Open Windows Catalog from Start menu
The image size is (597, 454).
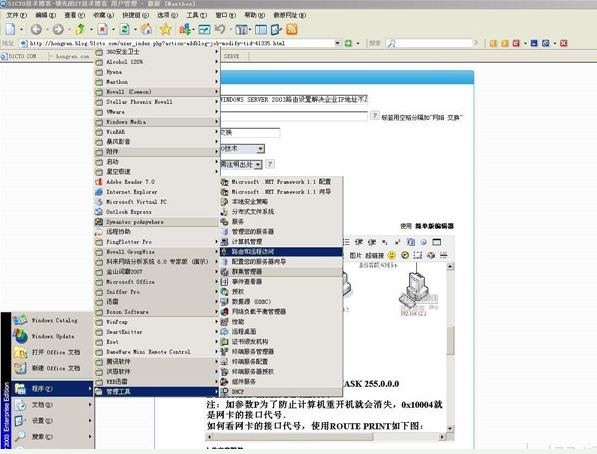click(53, 320)
